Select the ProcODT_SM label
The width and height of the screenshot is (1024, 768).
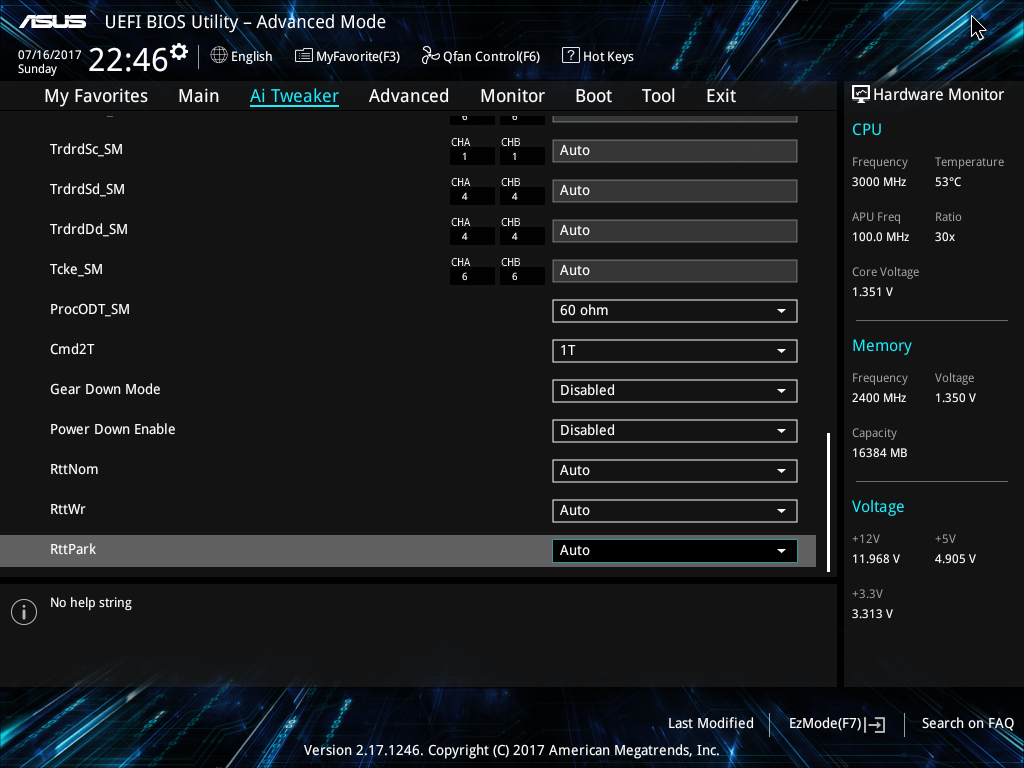coord(90,310)
